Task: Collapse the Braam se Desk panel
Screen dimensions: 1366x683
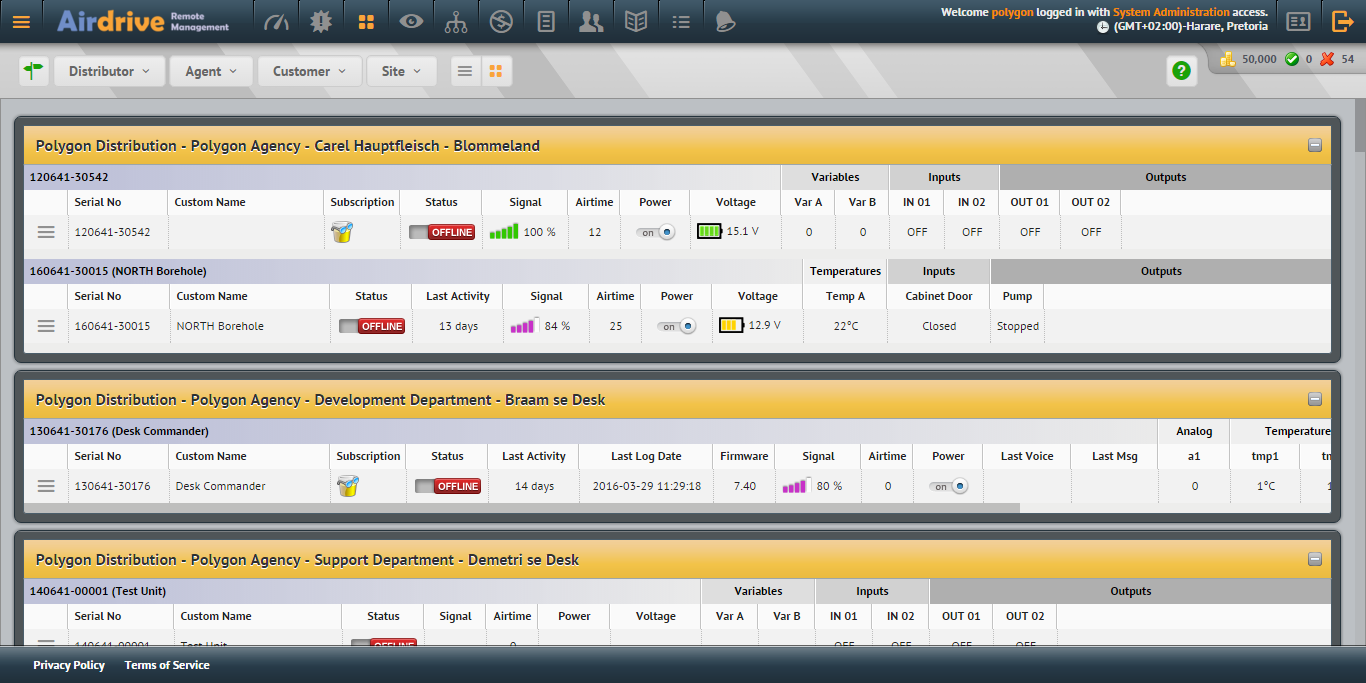Action: (x=1315, y=399)
